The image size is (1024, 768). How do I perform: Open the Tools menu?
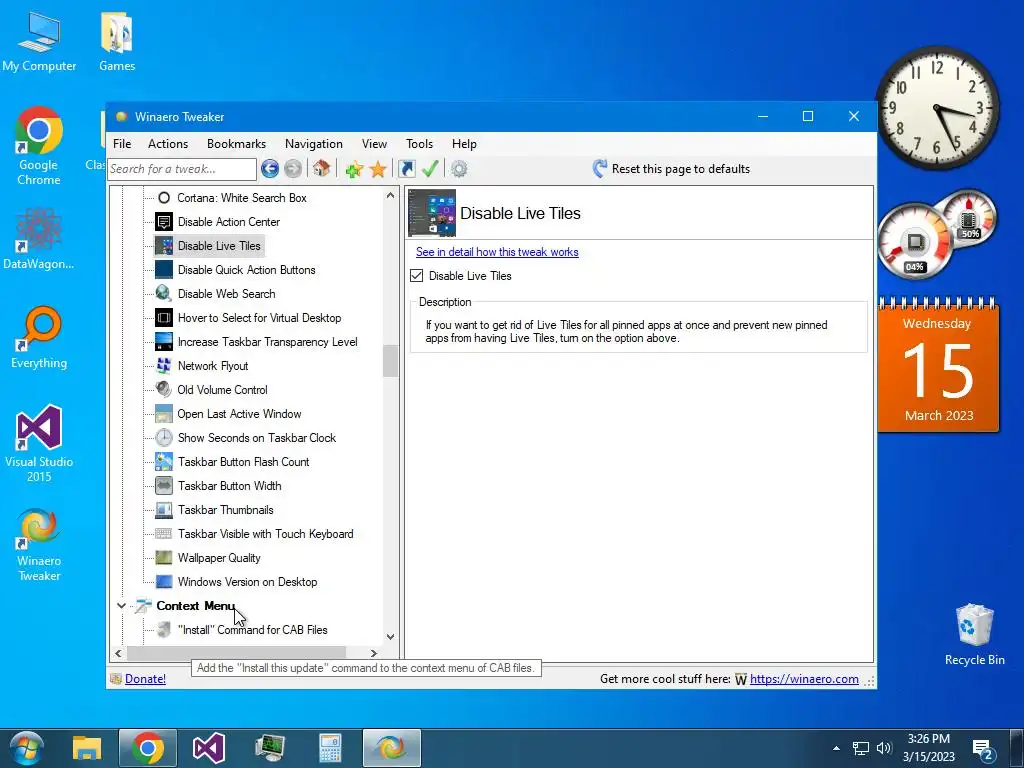419,144
